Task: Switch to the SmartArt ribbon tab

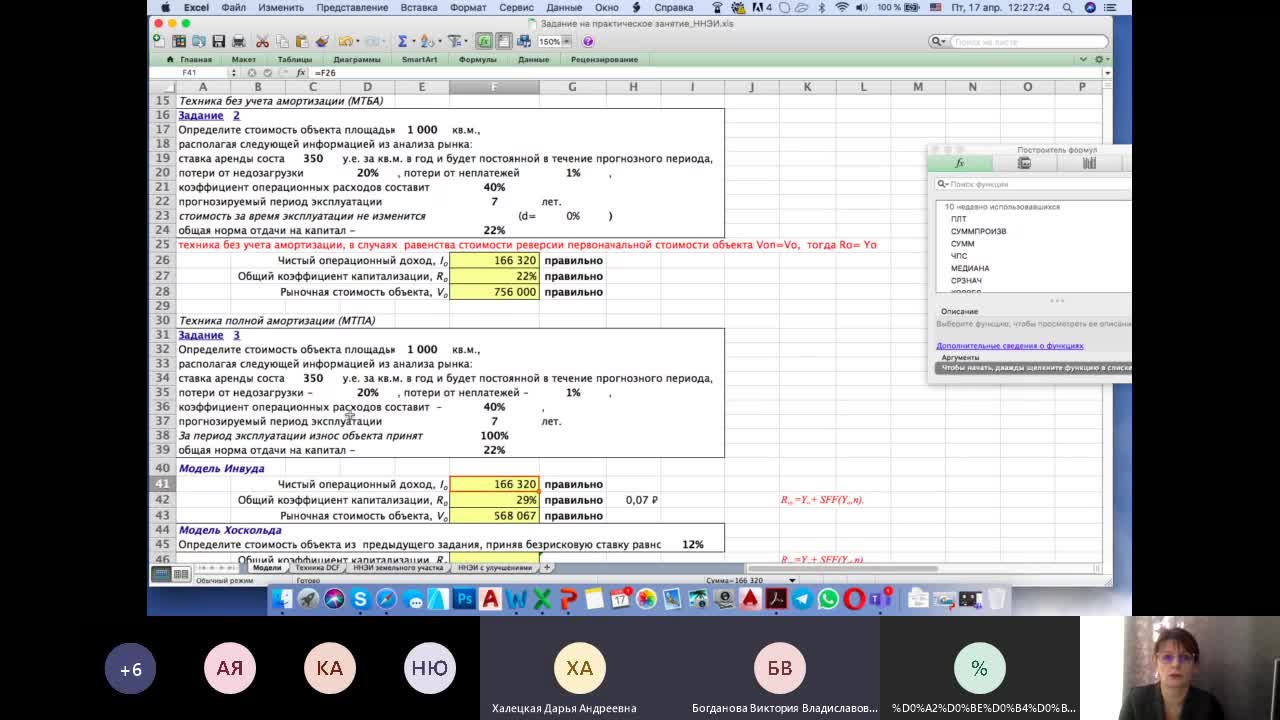Action: point(419,59)
